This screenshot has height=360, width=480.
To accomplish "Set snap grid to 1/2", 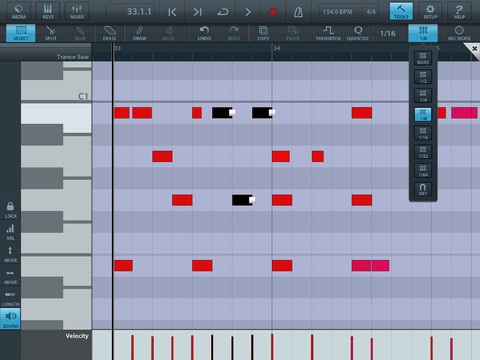I will point(423,77).
